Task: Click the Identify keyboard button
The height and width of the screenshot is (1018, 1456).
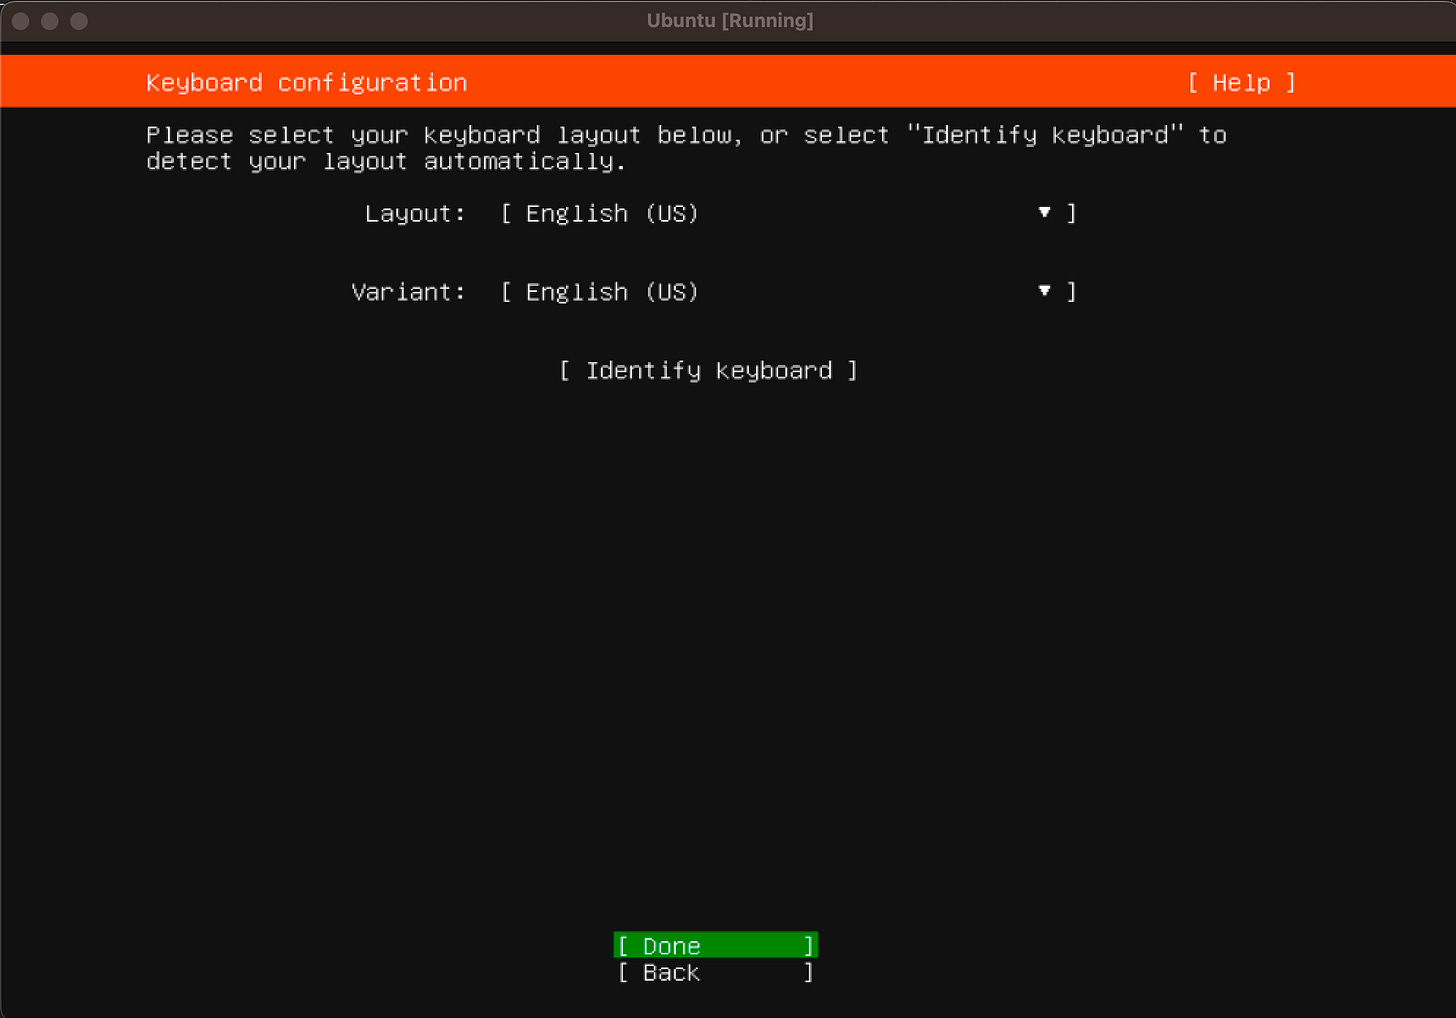Action: point(708,371)
